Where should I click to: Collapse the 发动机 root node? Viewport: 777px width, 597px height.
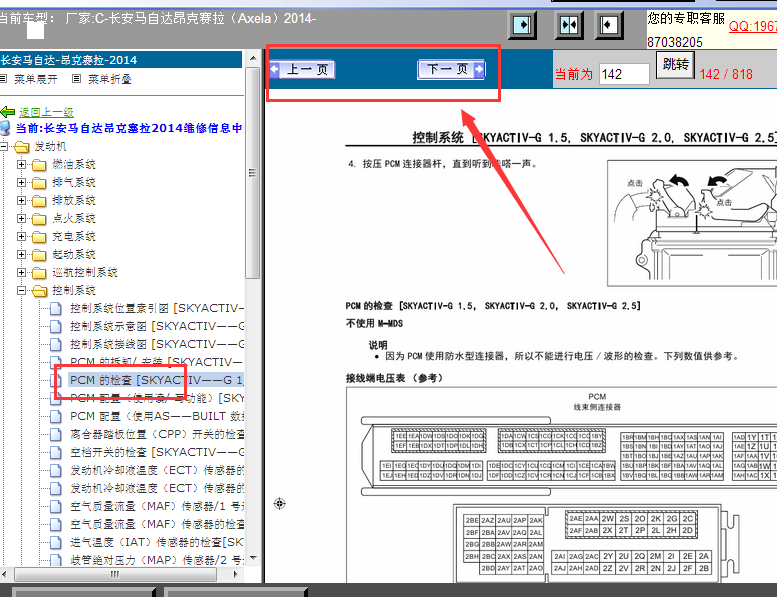click(3, 146)
